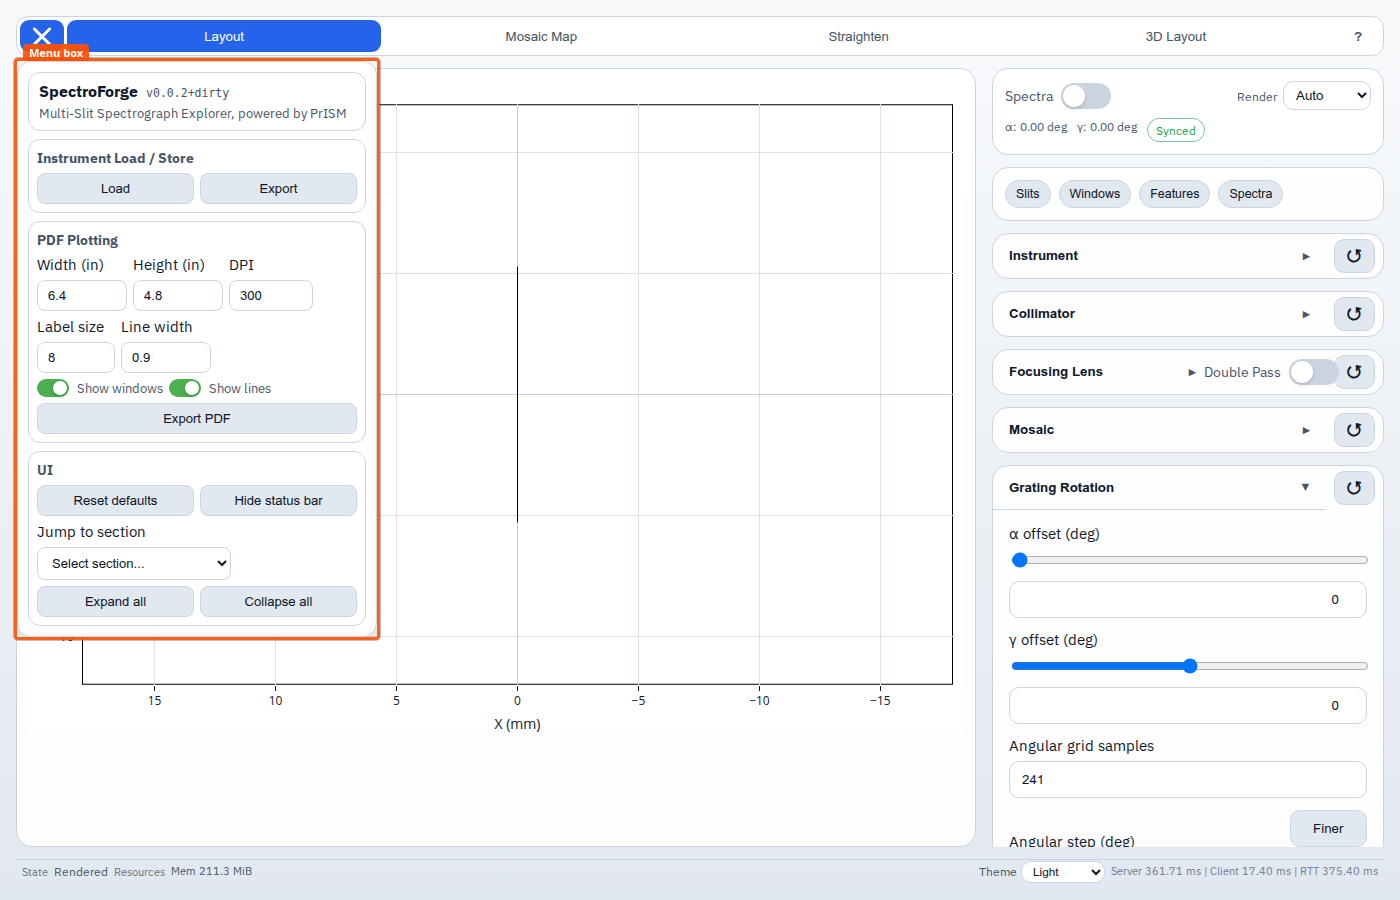Adjust the α offset slider
1400x900 pixels.
point(1189,560)
